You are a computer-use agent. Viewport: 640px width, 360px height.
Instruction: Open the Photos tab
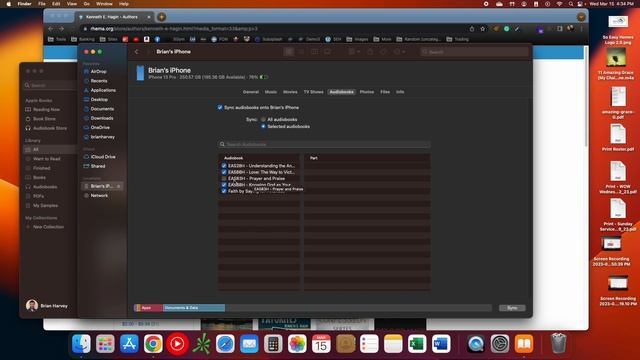[367, 92]
